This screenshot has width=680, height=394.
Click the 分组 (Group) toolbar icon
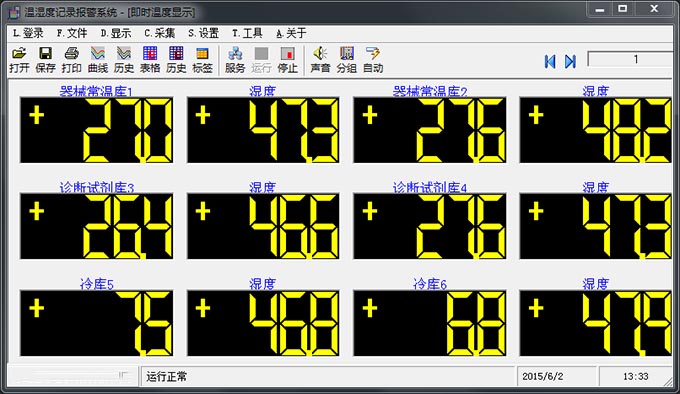point(347,60)
